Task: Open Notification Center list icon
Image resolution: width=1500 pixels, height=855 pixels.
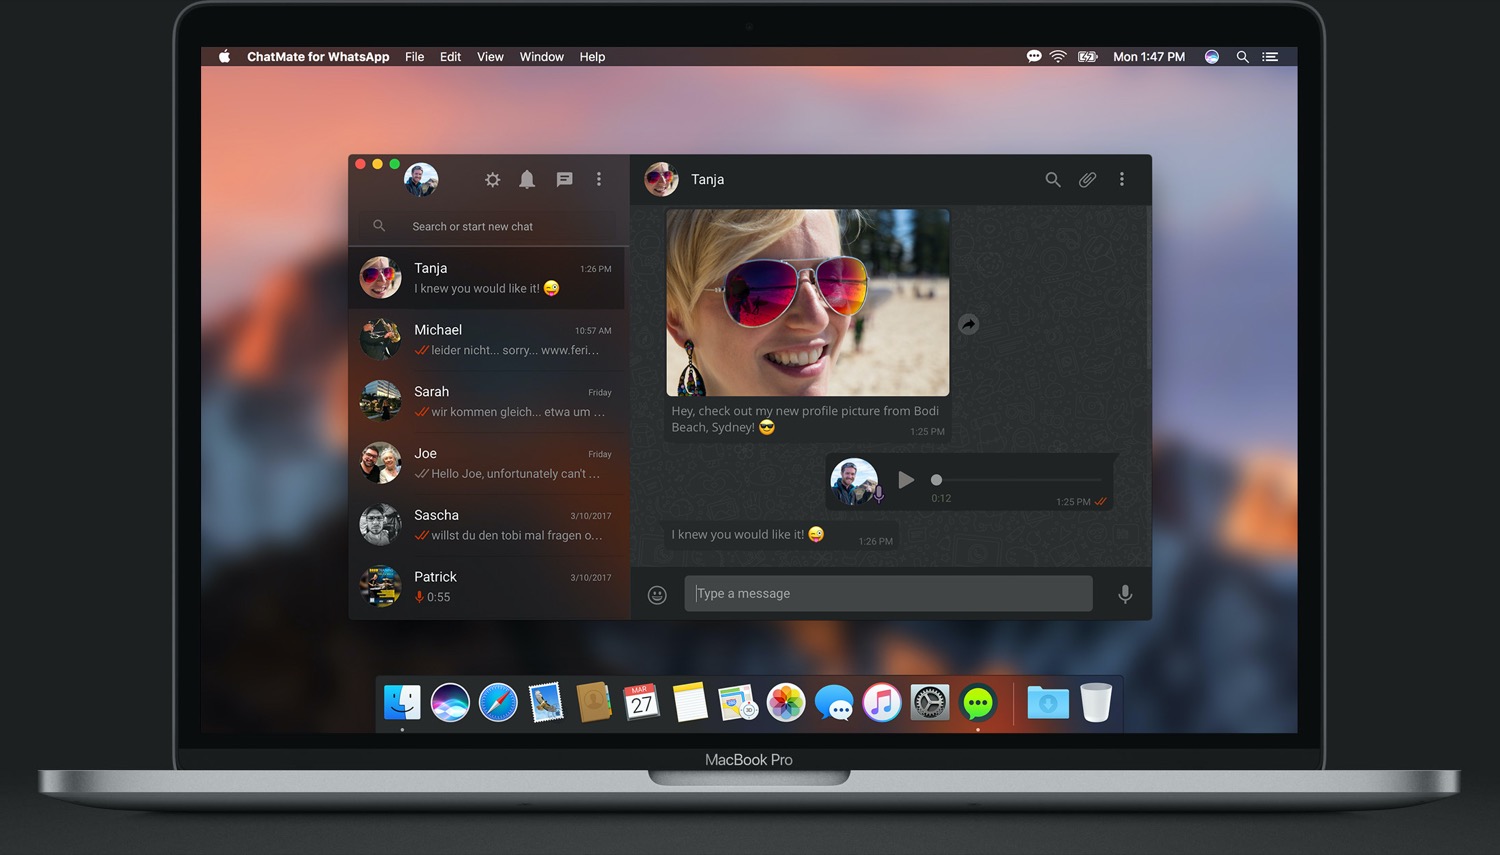Action: (x=1270, y=57)
